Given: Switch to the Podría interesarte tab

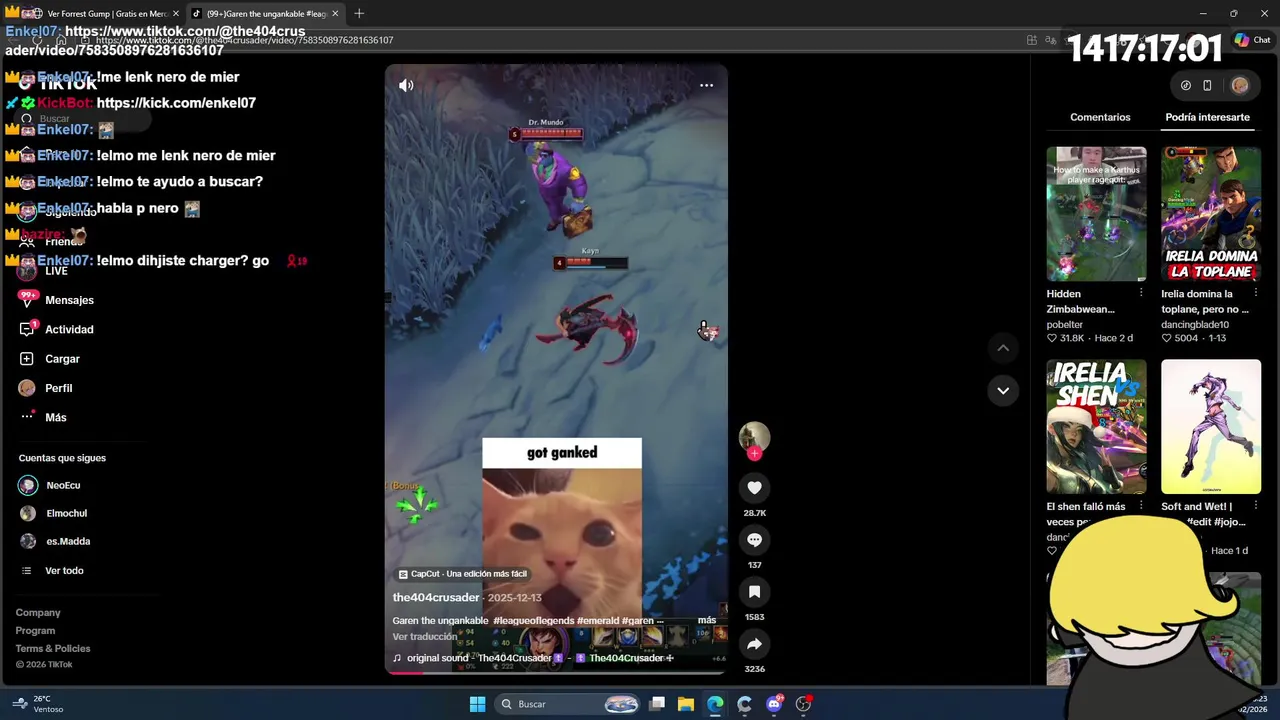Looking at the screenshot, I should (x=1207, y=117).
